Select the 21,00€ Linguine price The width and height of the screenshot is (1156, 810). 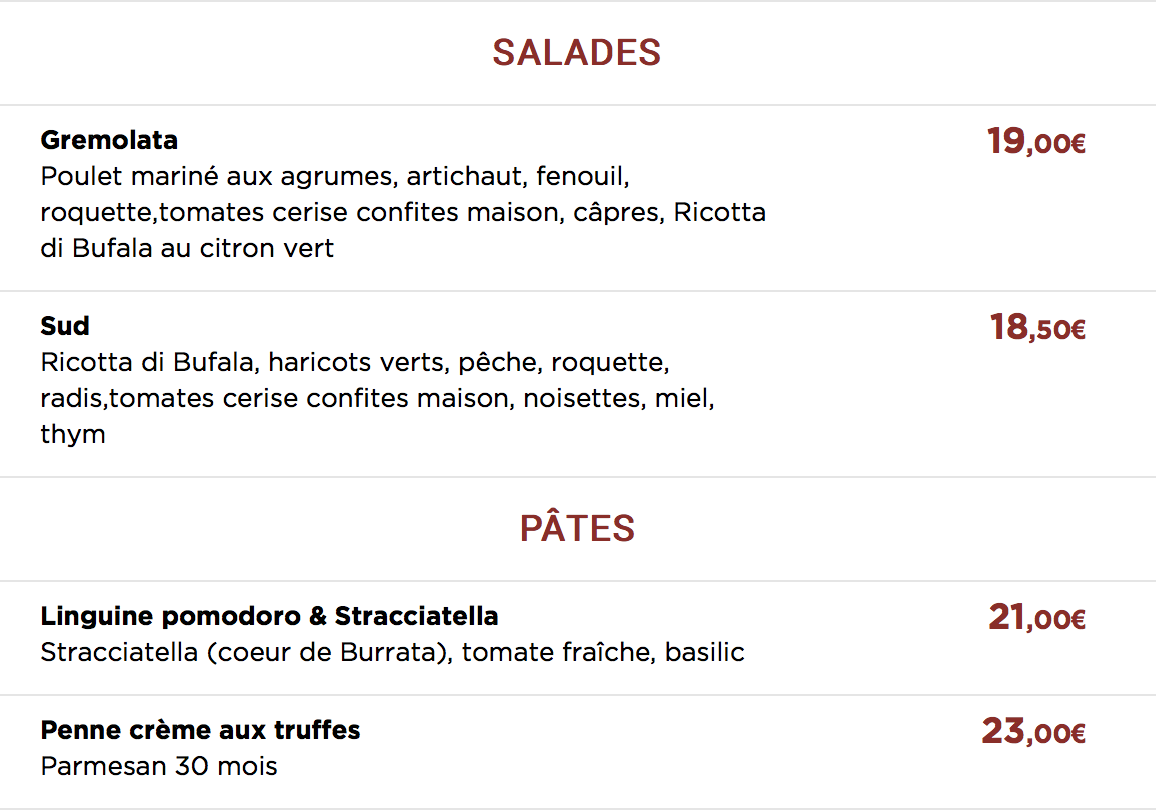click(1037, 618)
